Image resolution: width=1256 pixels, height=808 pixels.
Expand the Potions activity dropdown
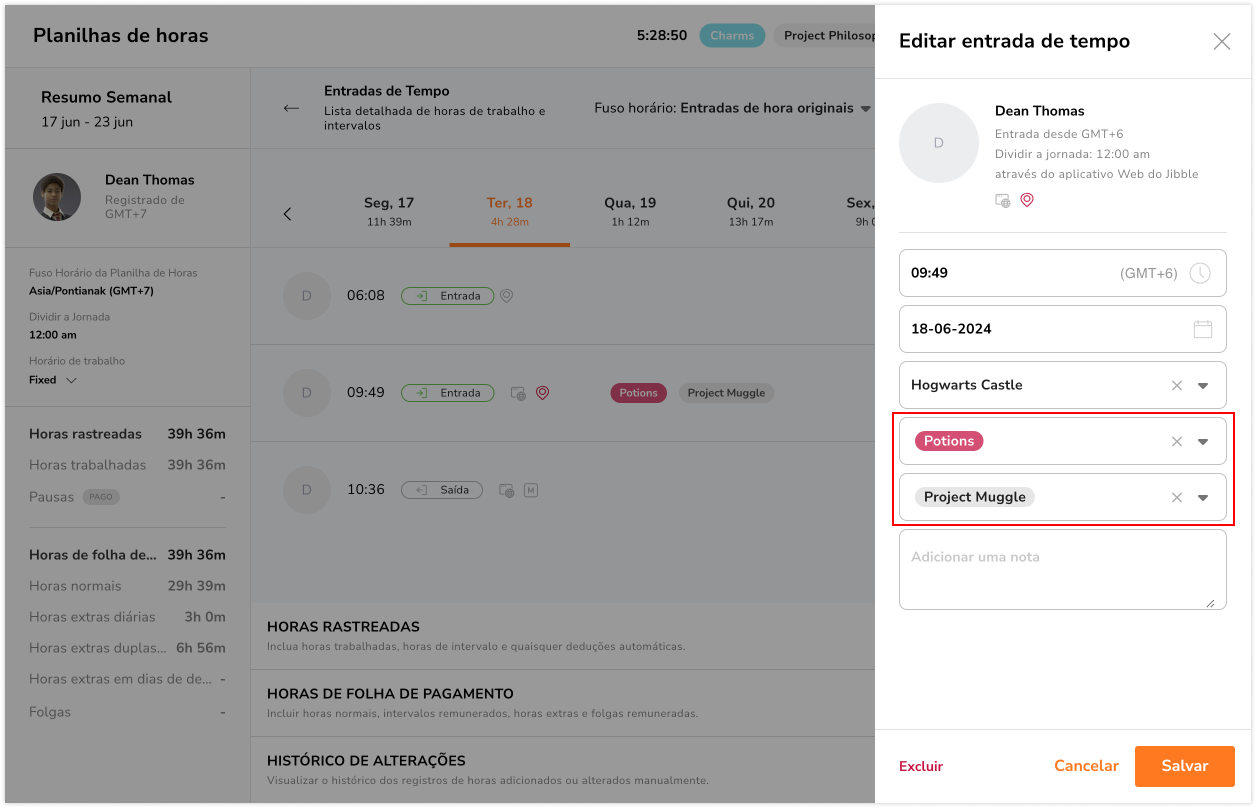click(x=1203, y=442)
